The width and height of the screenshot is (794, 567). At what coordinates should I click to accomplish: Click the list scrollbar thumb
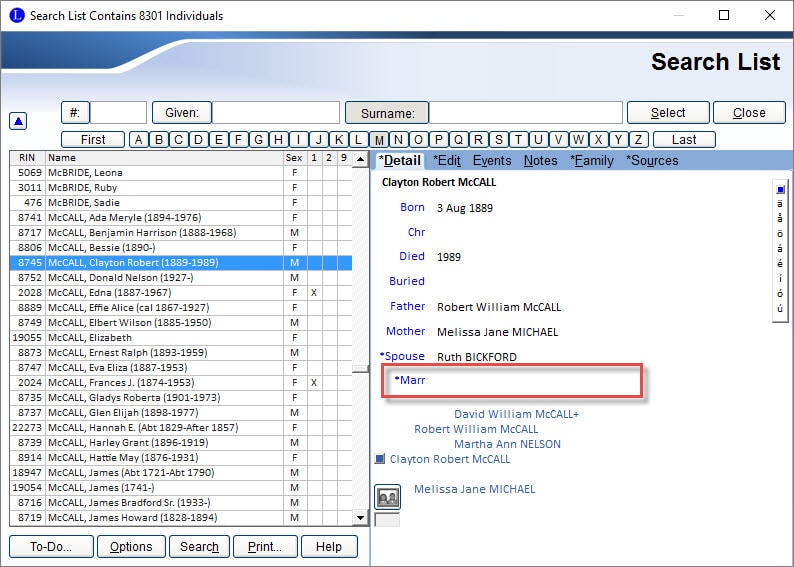(x=360, y=369)
